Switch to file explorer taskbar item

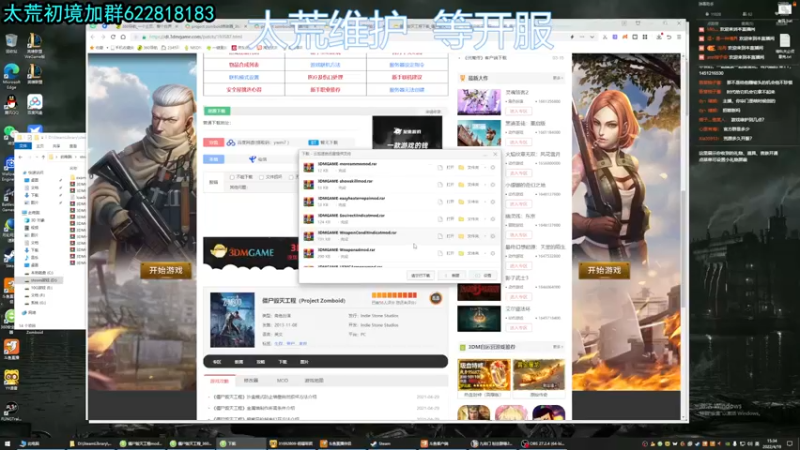tap(92, 444)
